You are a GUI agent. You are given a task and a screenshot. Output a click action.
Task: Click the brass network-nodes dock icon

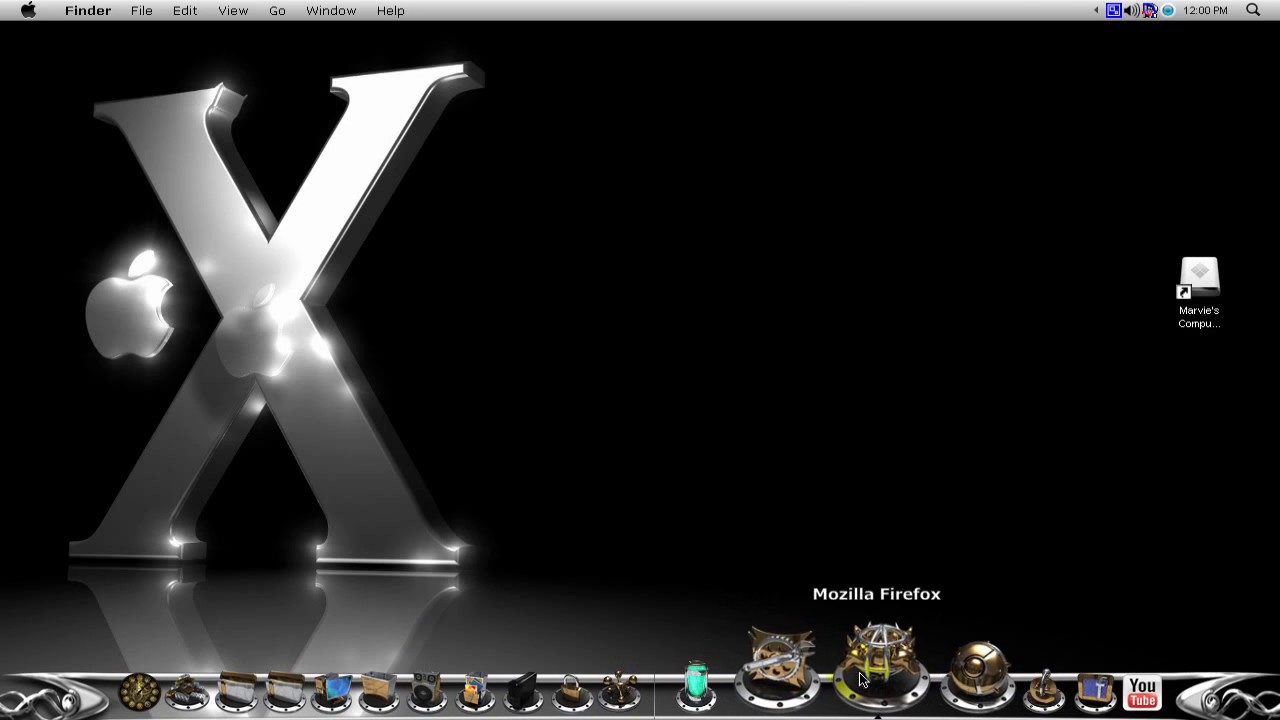click(619, 692)
